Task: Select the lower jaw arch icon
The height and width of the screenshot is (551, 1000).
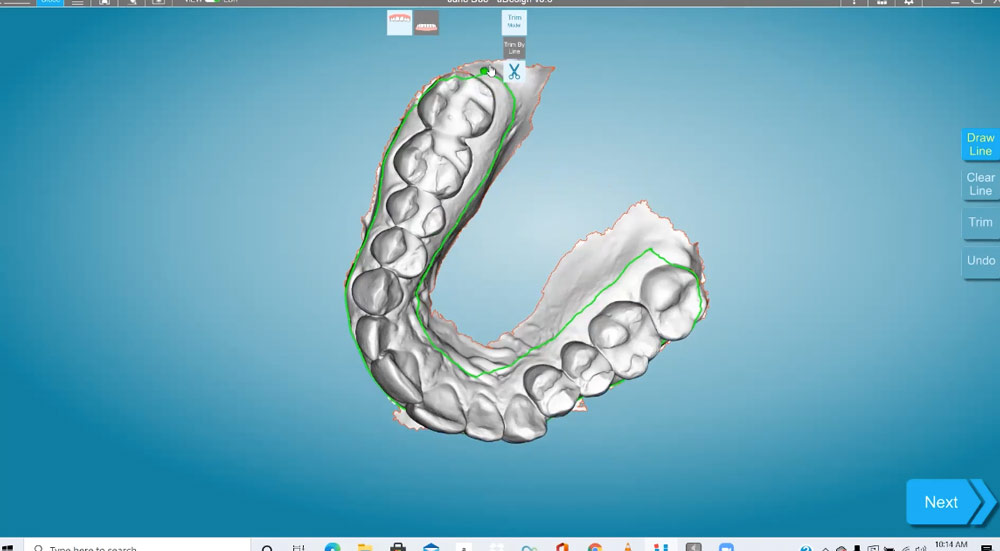Action: (427, 23)
